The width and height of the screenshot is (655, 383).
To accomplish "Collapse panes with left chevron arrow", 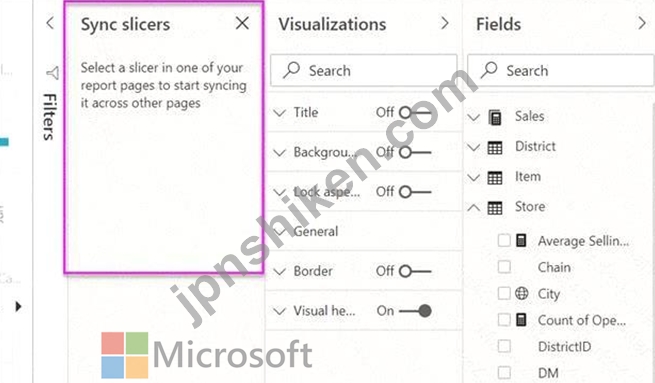I will click(50, 23).
